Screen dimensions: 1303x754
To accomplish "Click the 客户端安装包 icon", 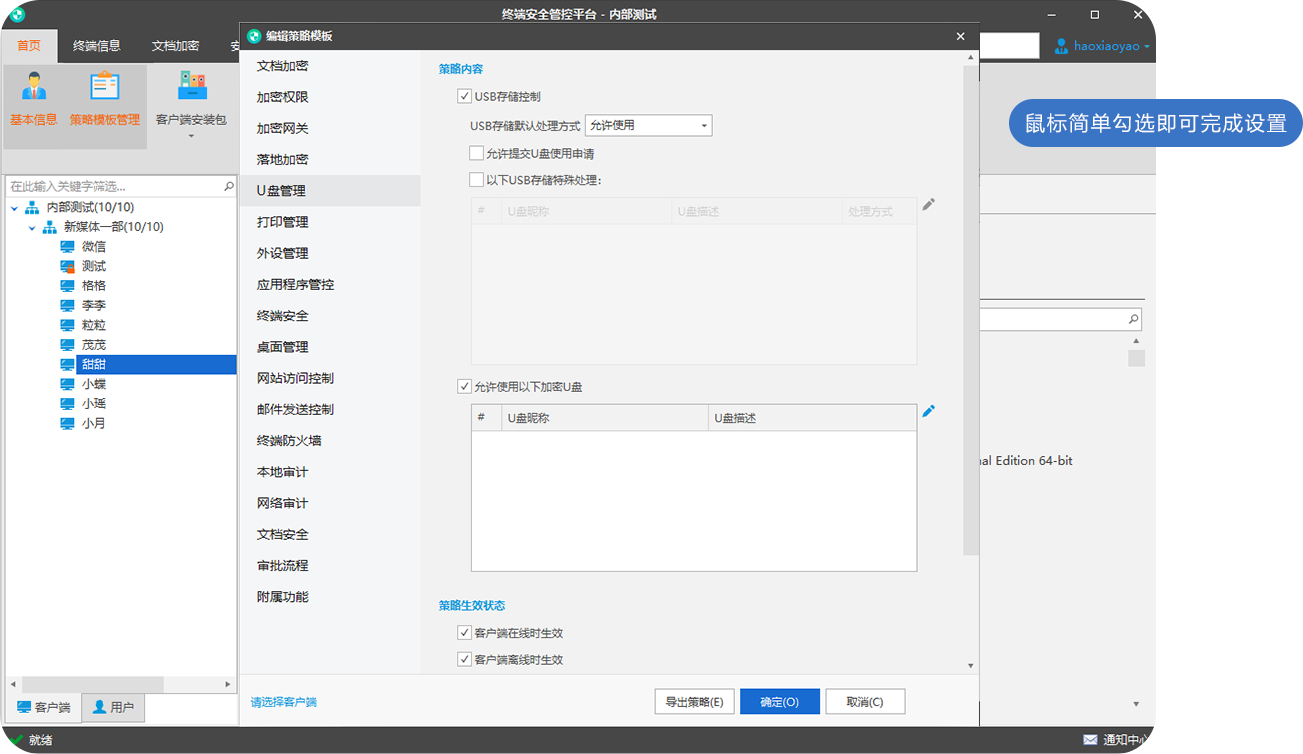I will tap(191, 88).
